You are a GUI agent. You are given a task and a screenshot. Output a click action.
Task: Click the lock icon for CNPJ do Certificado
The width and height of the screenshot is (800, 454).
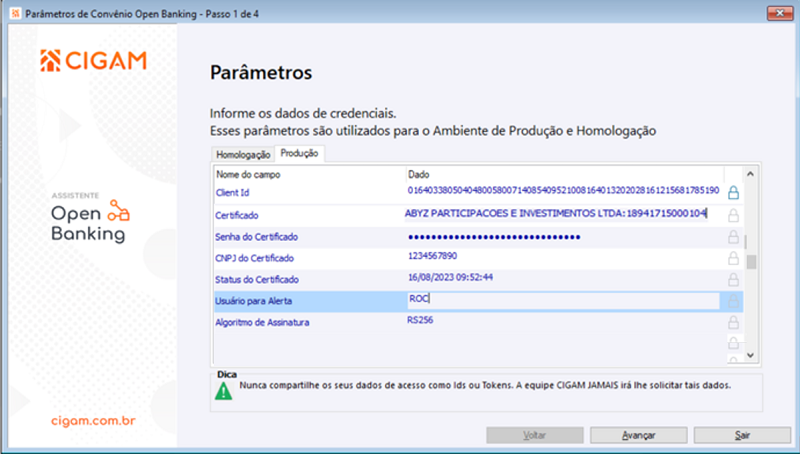click(x=733, y=258)
